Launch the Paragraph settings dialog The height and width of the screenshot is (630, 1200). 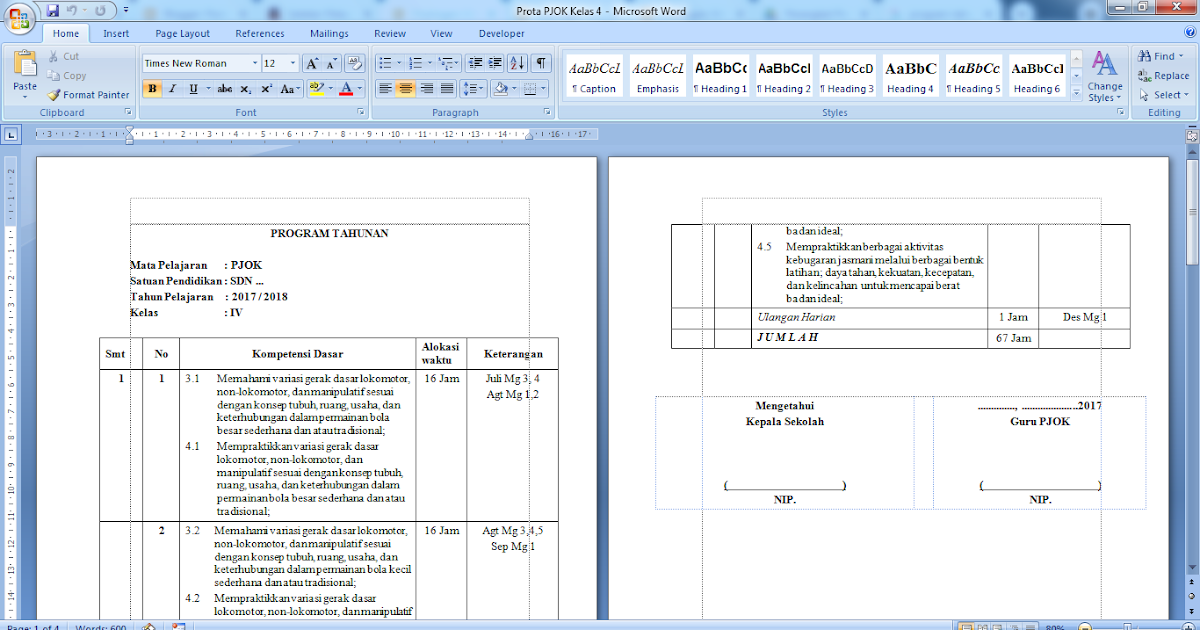click(549, 113)
